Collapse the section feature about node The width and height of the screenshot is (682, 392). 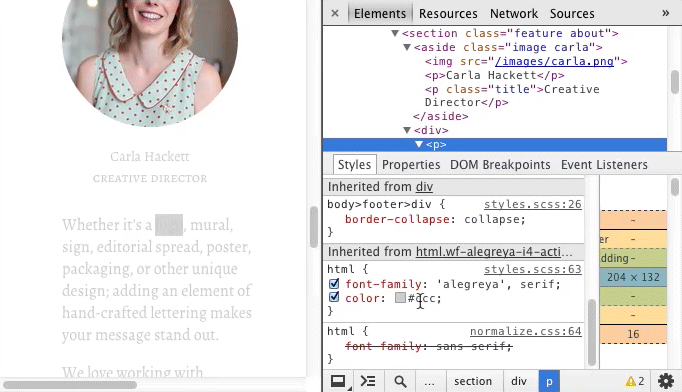tap(395, 33)
